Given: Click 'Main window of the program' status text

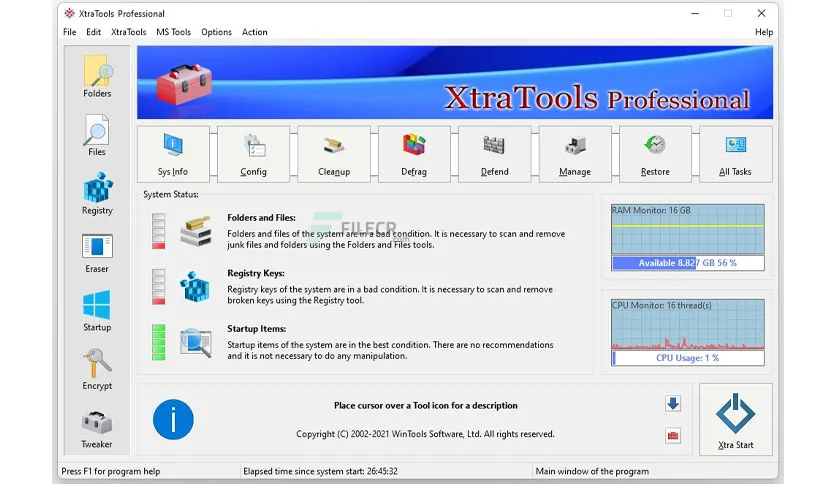Looking at the screenshot, I should [x=592, y=471].
